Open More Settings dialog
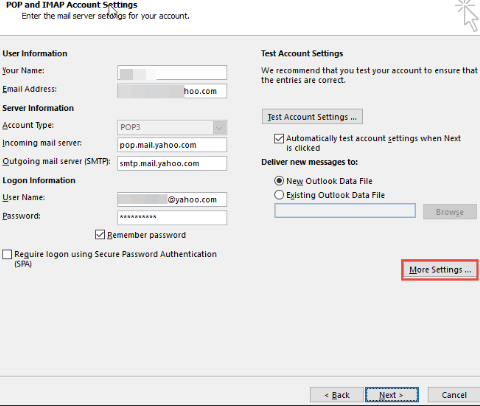Screen dimensions: 480x406 click(440, 270)
